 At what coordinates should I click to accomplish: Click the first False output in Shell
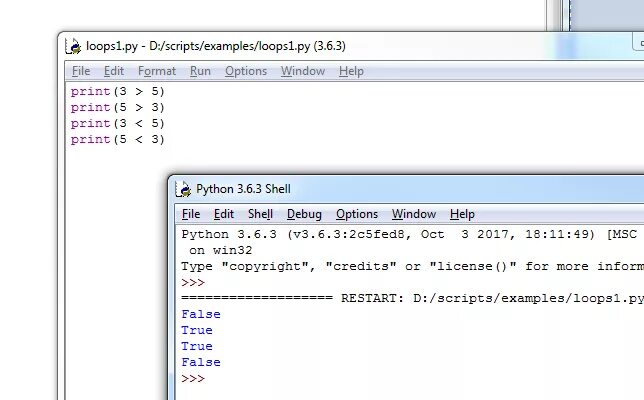click(201, 314)
